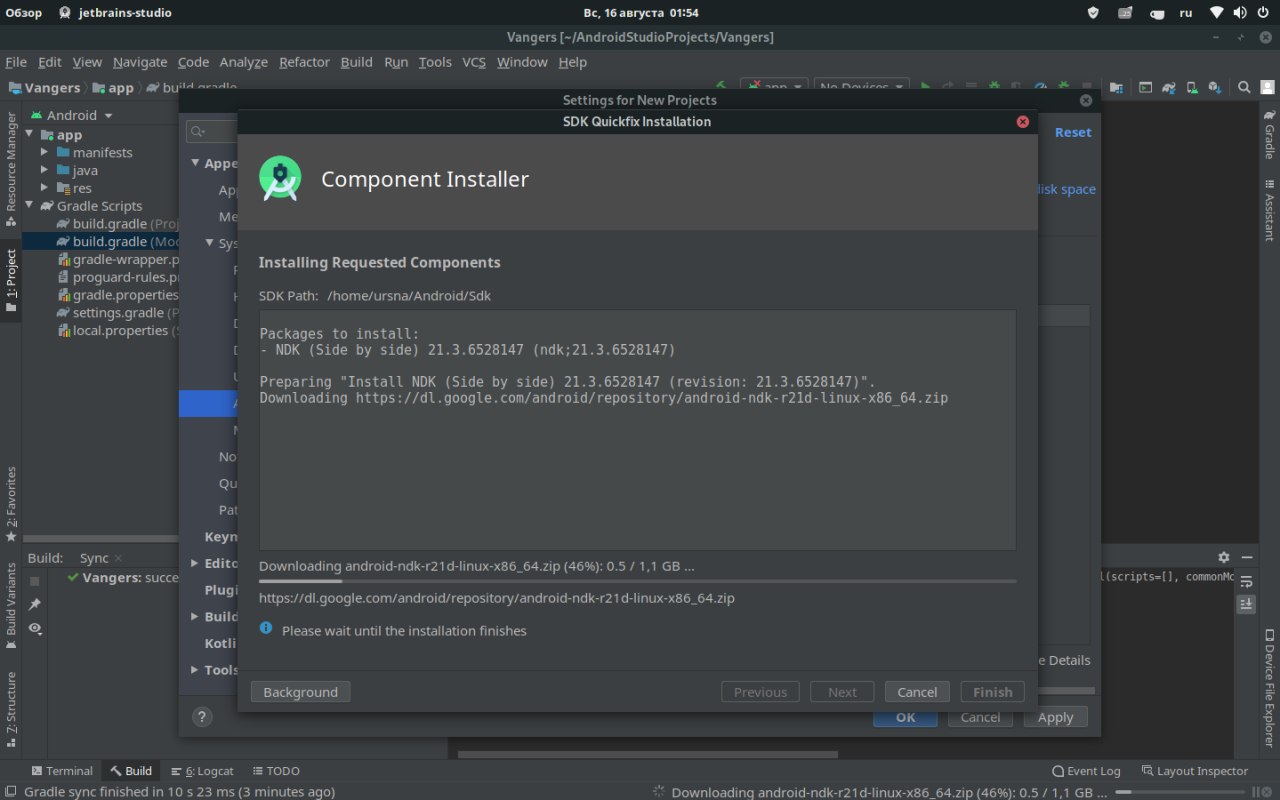
Task: Close SDK Quickfix Installation dialog
Action: pos(1023,121)
